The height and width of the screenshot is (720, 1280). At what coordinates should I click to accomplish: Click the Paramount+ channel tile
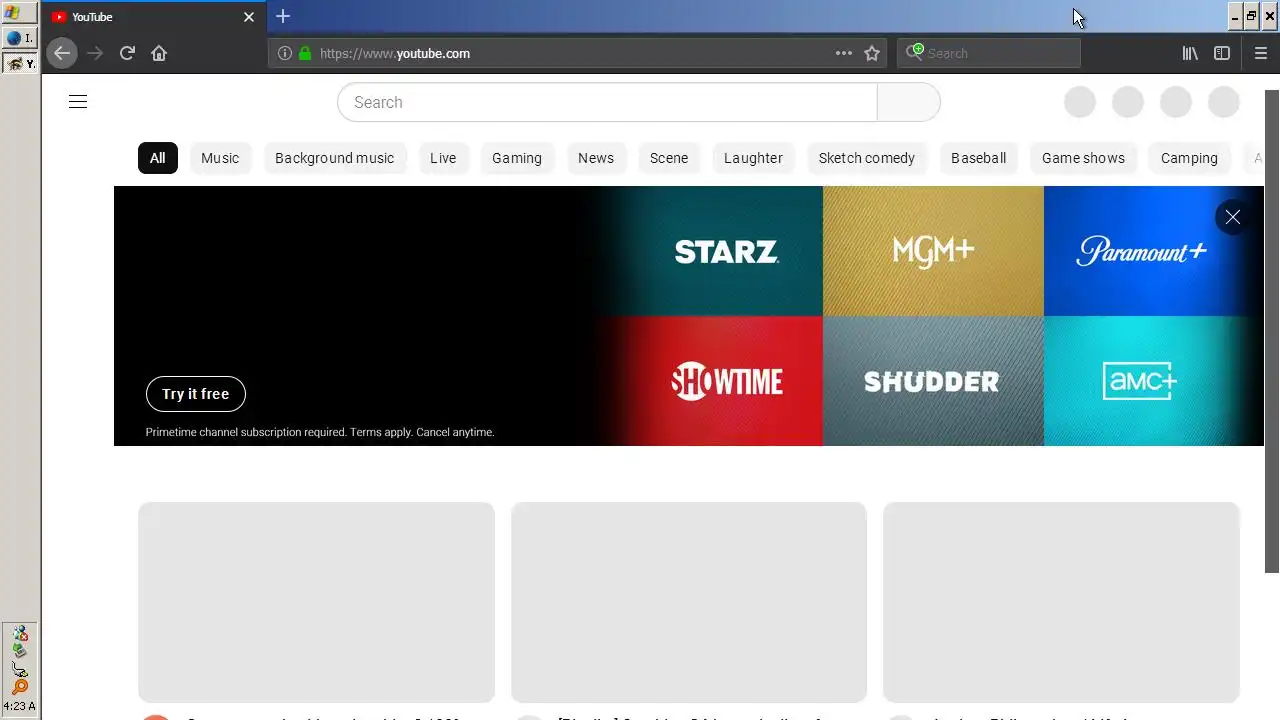point(1141,251)
